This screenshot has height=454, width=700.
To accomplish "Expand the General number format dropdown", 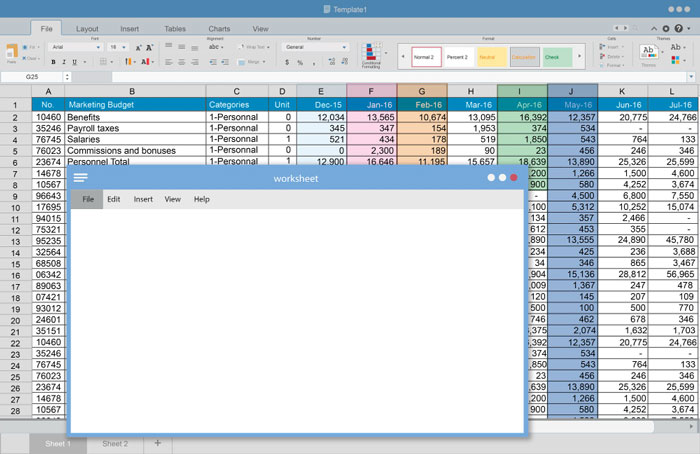I will click(315, 47).
